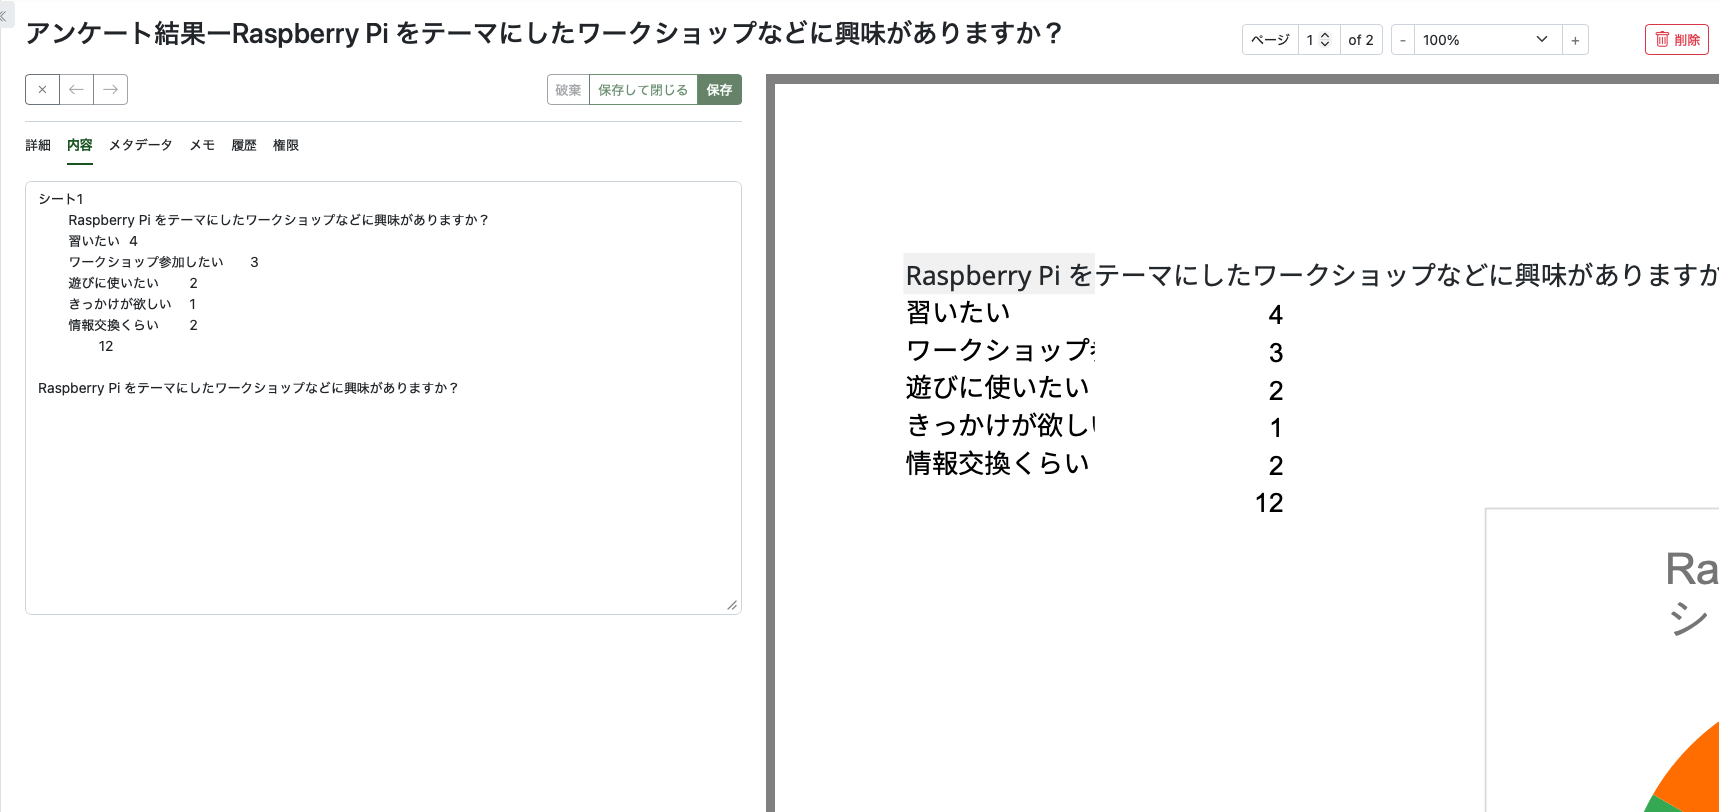The height and width of the screenshot is (812, 1719).
Task: Click the pie chart thumbnail in preview
Action: 1602,660
